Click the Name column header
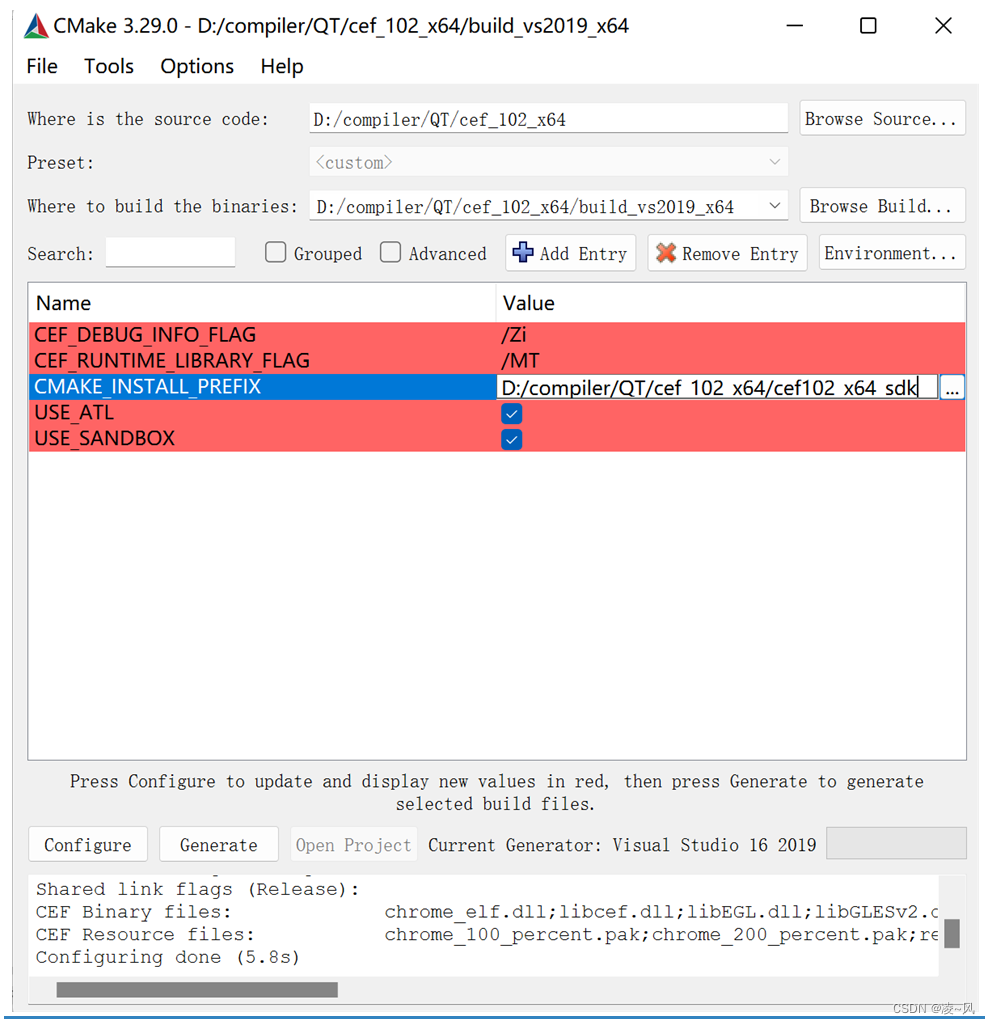The width and height of the screenshot is (990, 1024). coord(262,303)
